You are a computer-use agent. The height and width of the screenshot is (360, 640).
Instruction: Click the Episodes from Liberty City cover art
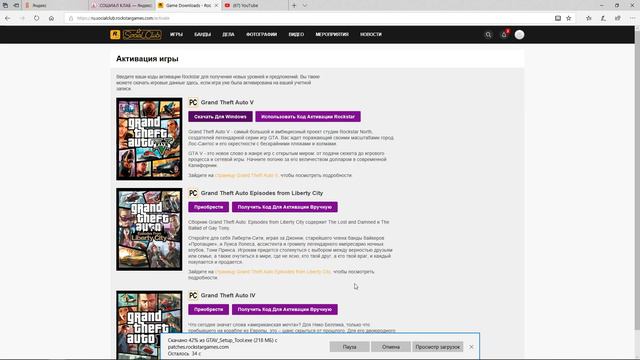point(149,229)
